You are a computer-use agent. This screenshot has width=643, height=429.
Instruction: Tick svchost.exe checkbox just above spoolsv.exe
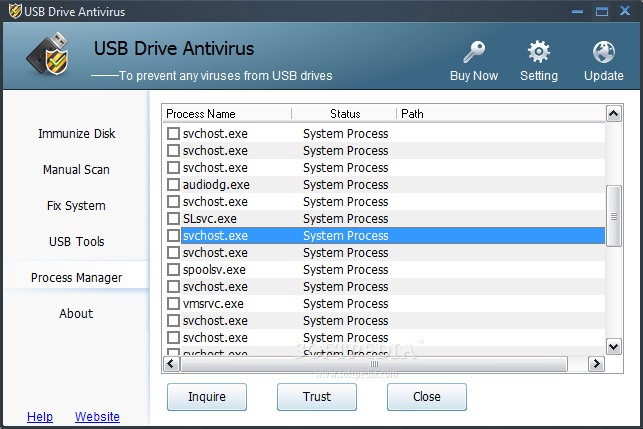[x=173, y=253]
